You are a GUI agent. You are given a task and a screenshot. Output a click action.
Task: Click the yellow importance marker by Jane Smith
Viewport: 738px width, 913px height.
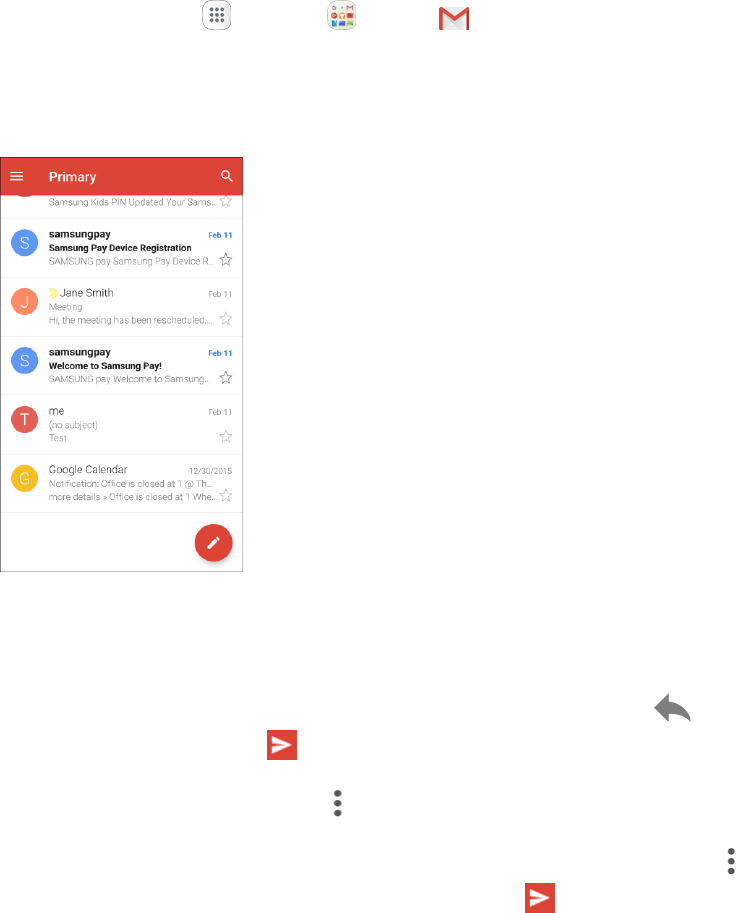pyautogui.click(x=53, y=293)
